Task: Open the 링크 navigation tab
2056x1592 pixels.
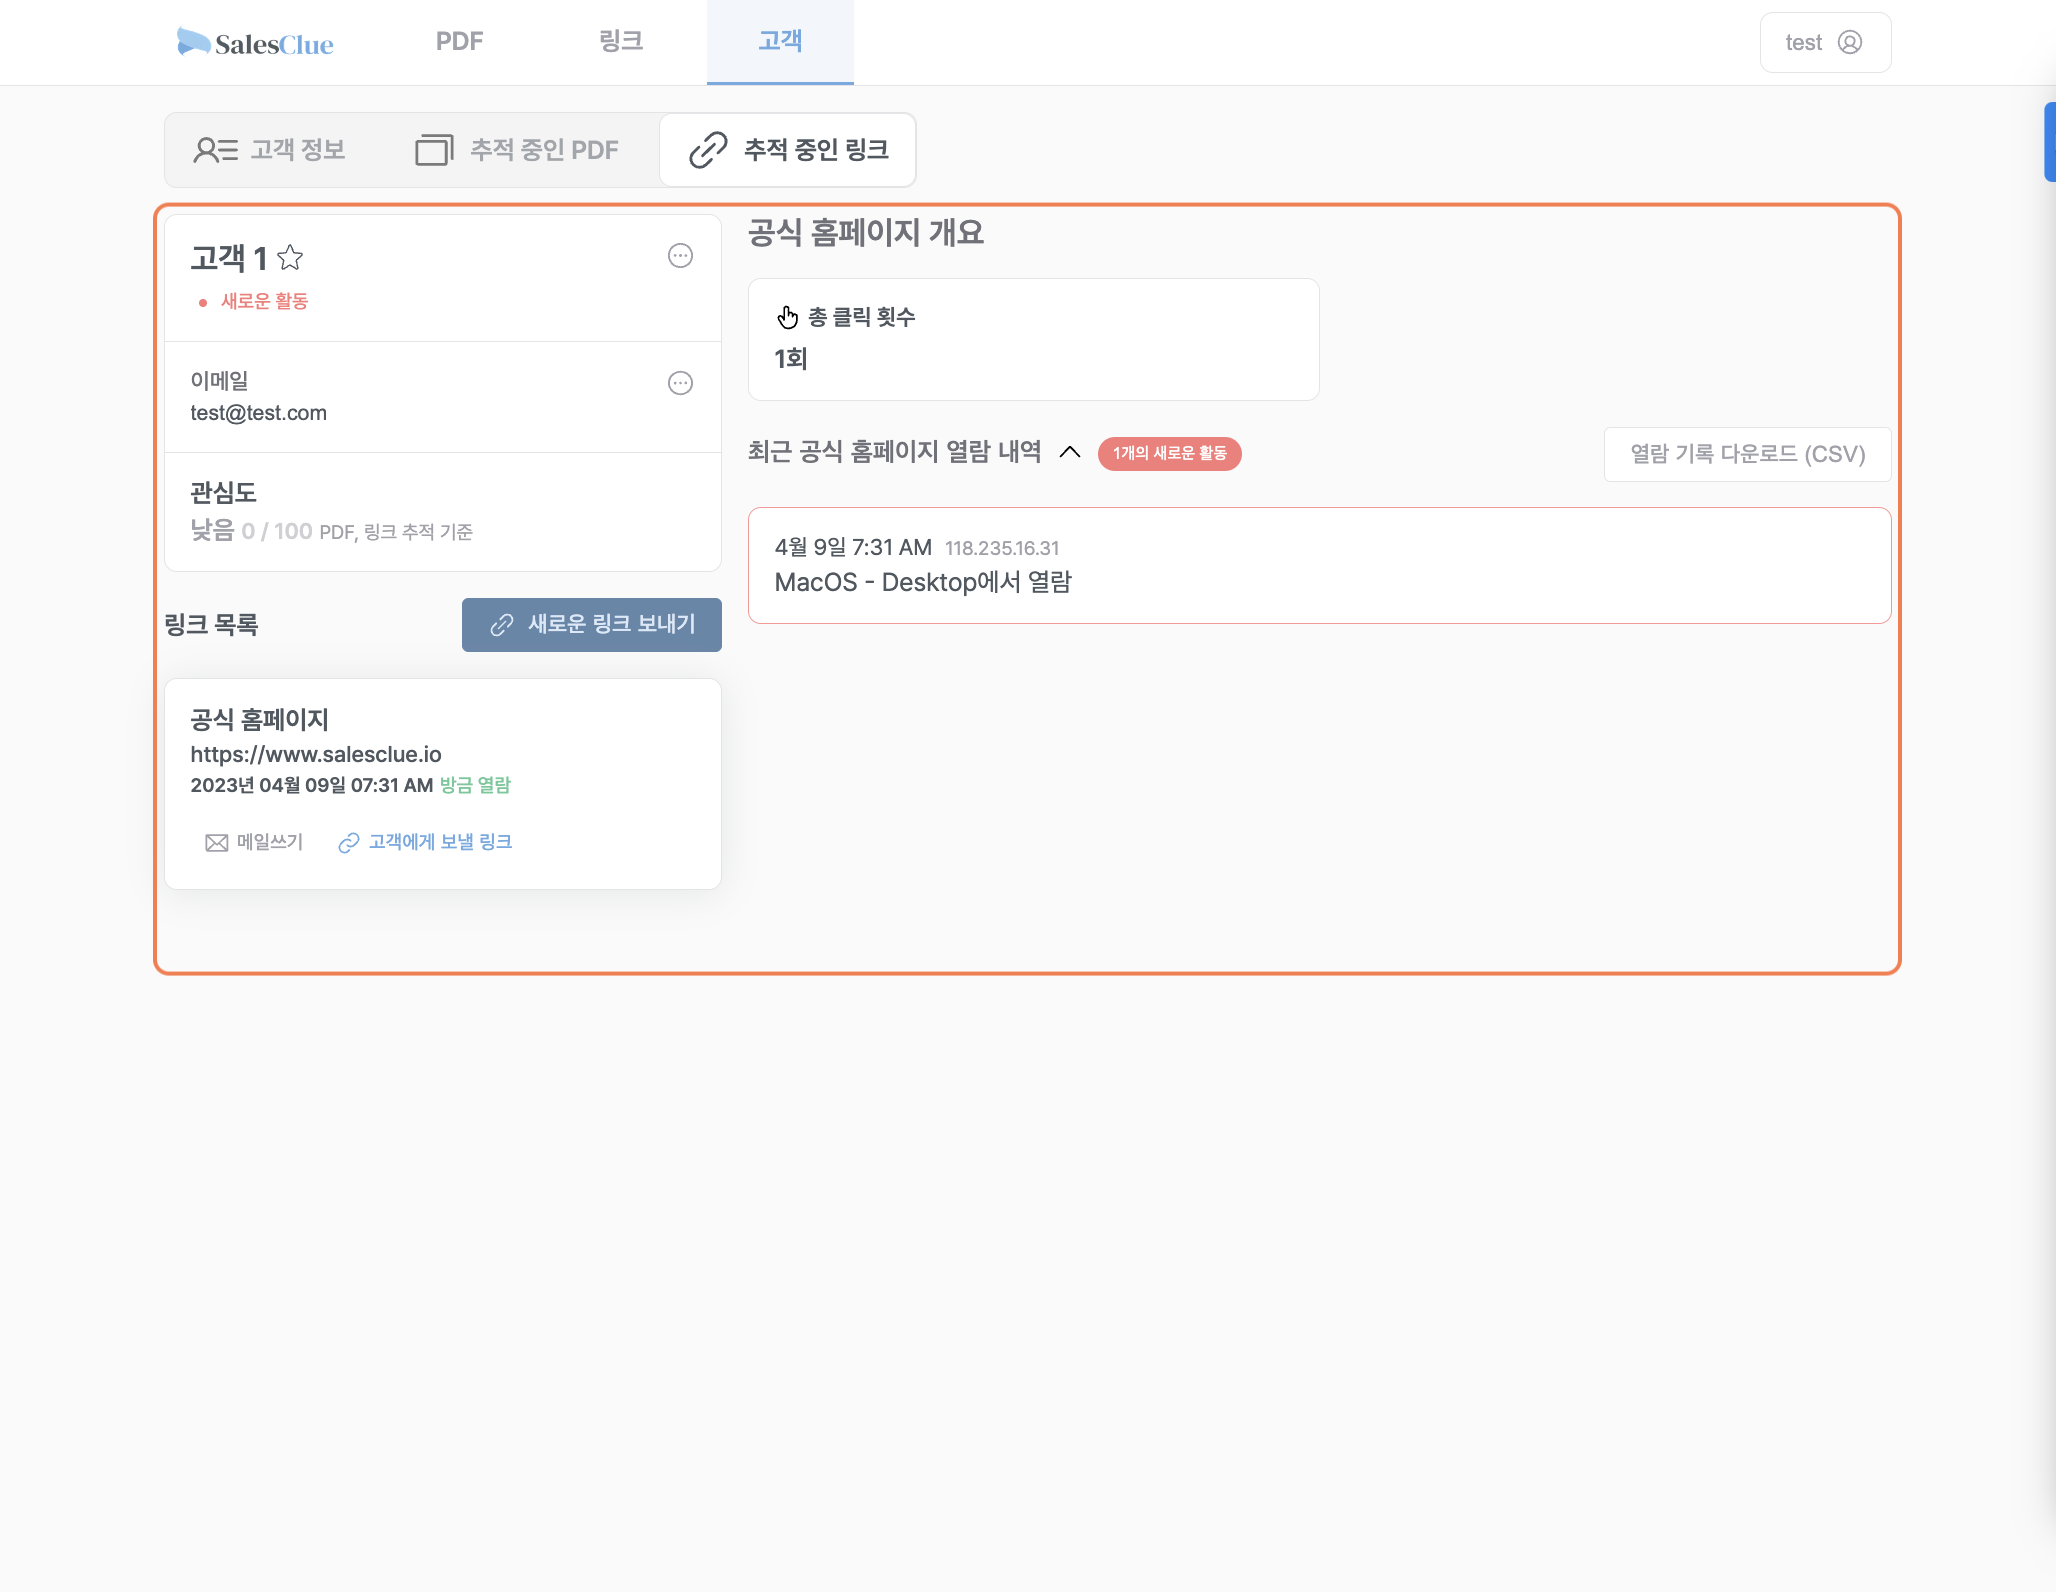Action: [620, 42]
